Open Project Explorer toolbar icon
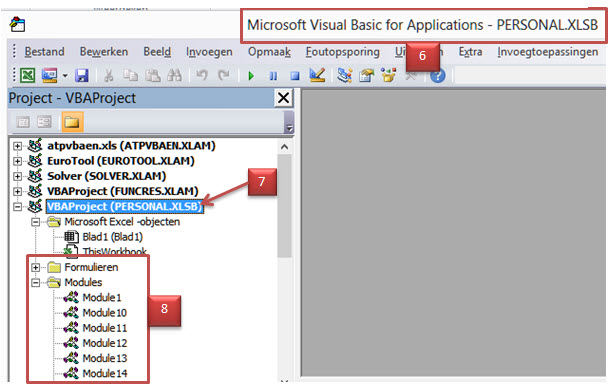609x387 pixels. pyautogui.click(x=344, y=75)
